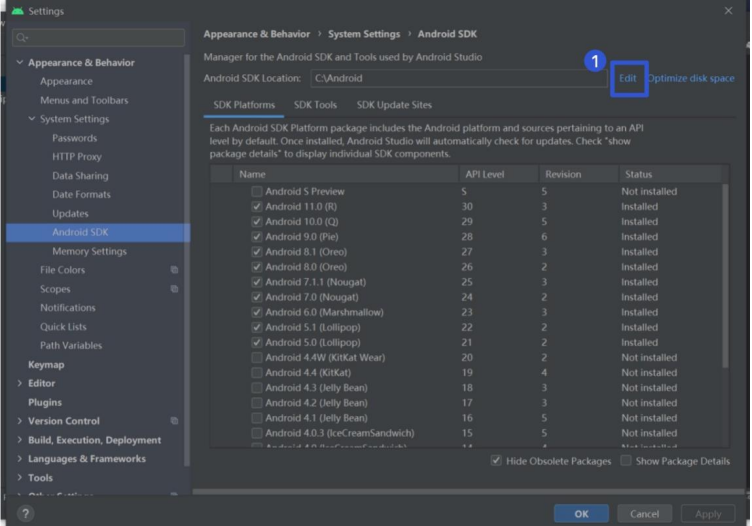The image size is (752, 526).
Task: Click the search magnifier icon in settings
Action: [x=22, y=38]
